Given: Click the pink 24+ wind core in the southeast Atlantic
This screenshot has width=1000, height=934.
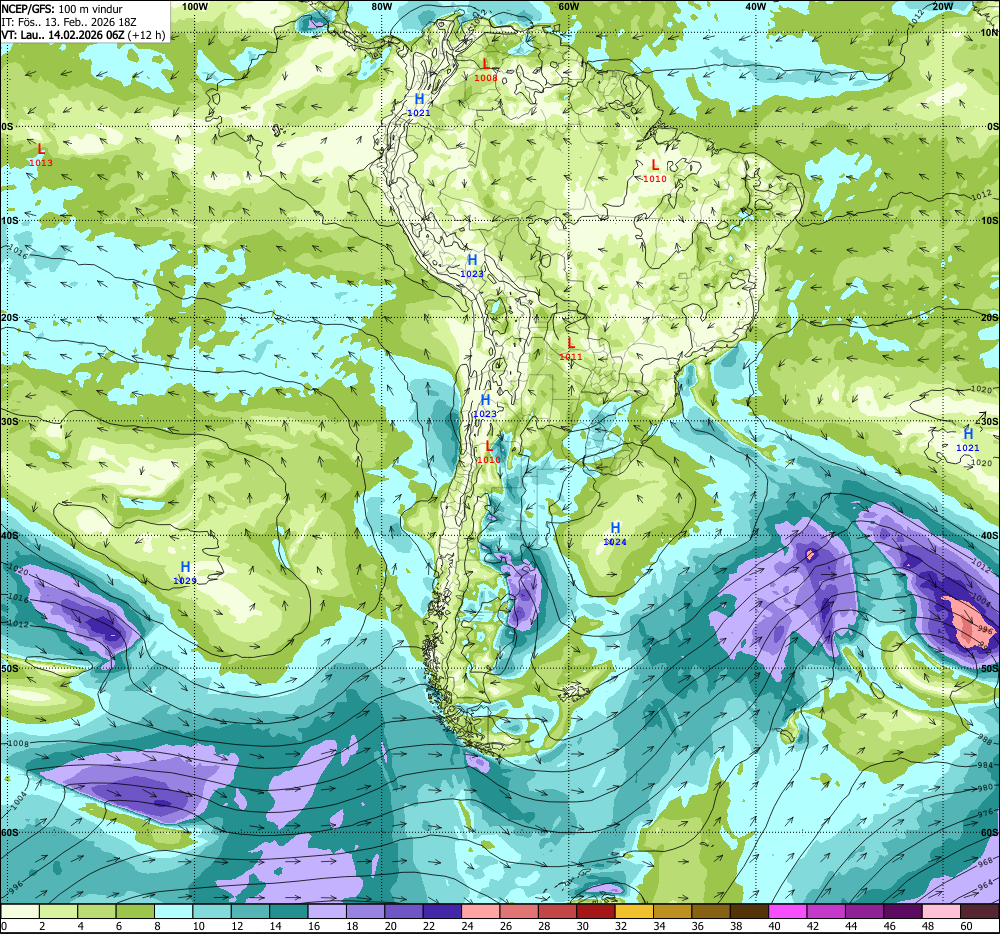Looking at the screenshot, I should (967, 621).
